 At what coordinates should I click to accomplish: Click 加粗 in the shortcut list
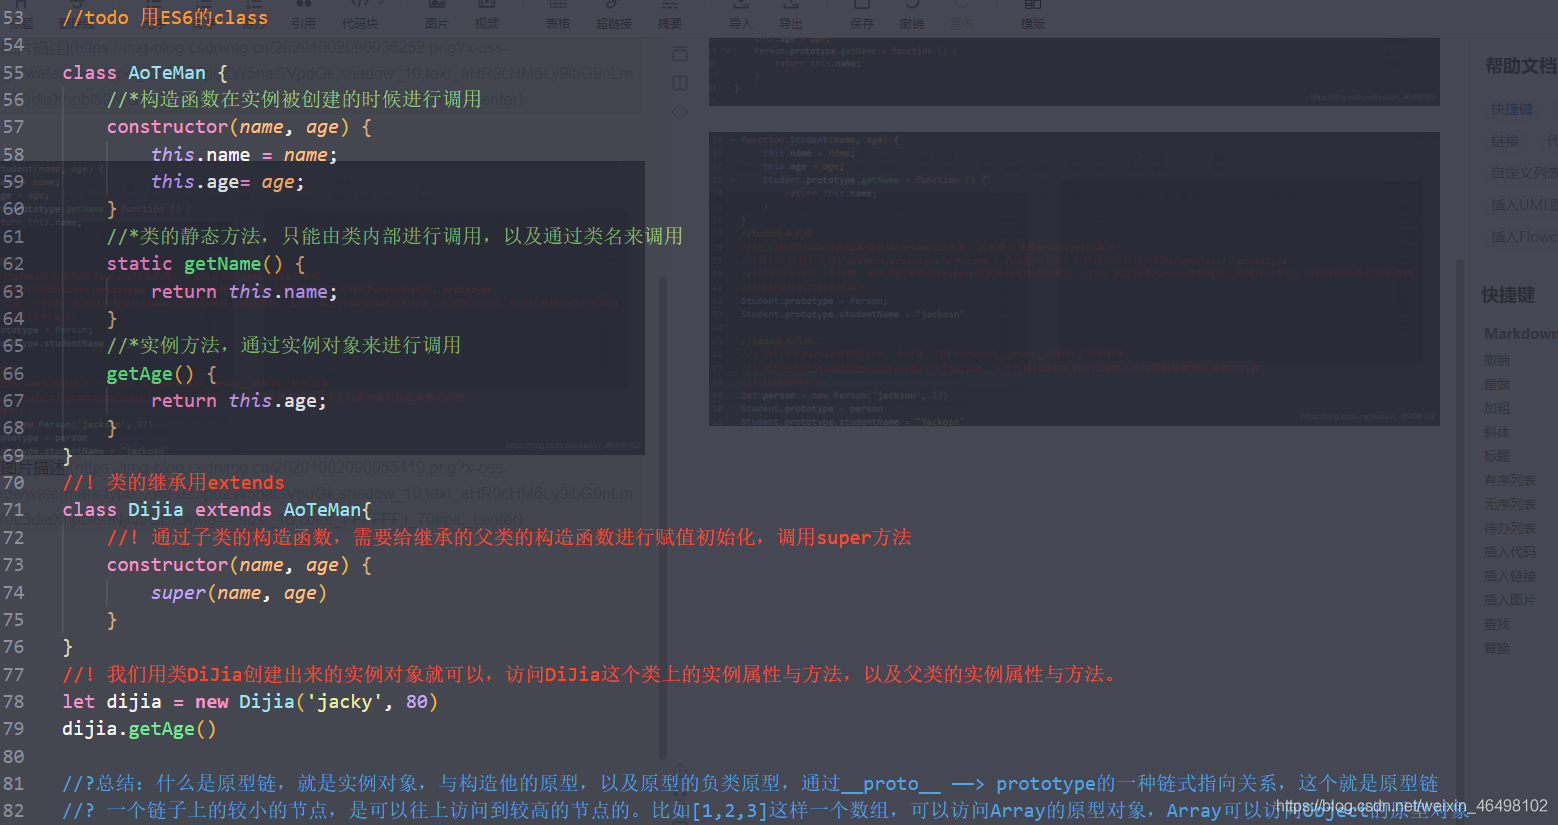[x=1497, y=408]
